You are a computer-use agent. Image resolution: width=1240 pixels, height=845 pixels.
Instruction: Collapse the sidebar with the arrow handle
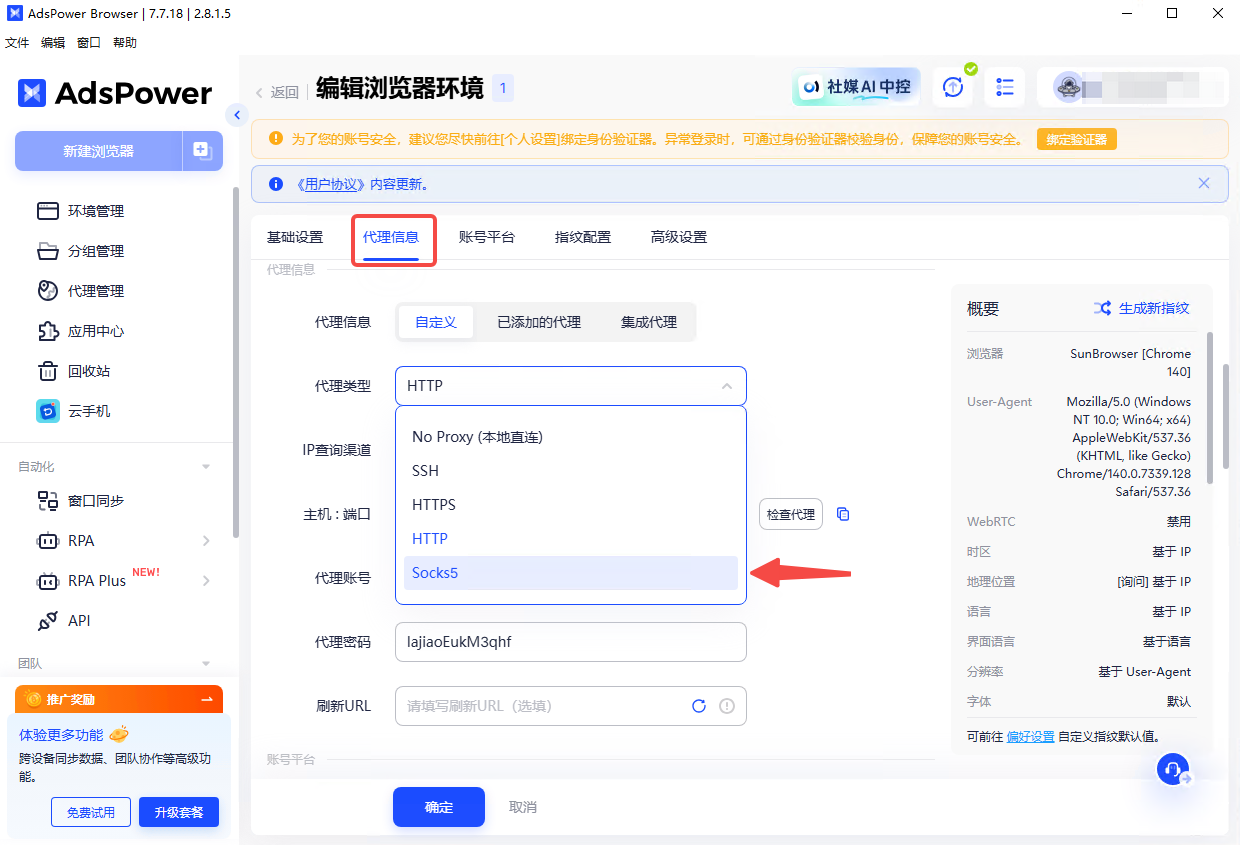point(237,115)
